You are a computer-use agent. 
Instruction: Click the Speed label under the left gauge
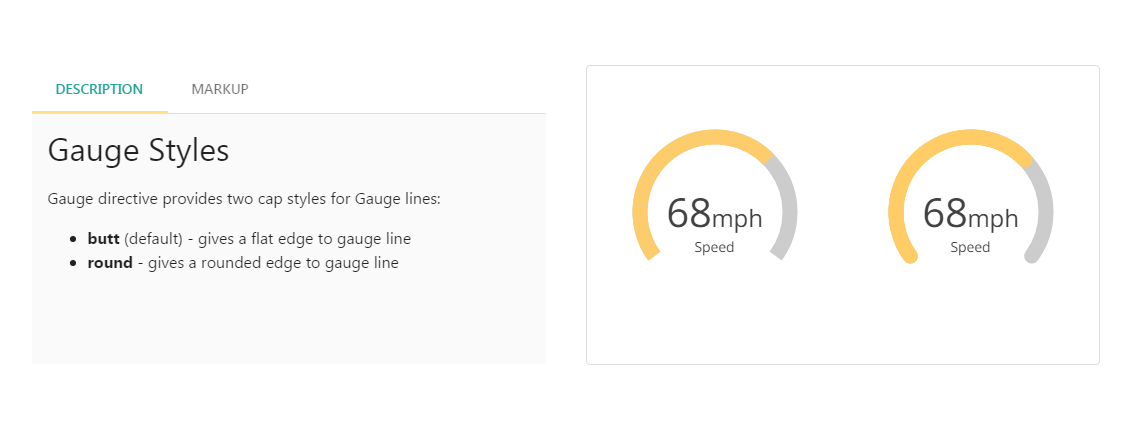tap(714, 247)
